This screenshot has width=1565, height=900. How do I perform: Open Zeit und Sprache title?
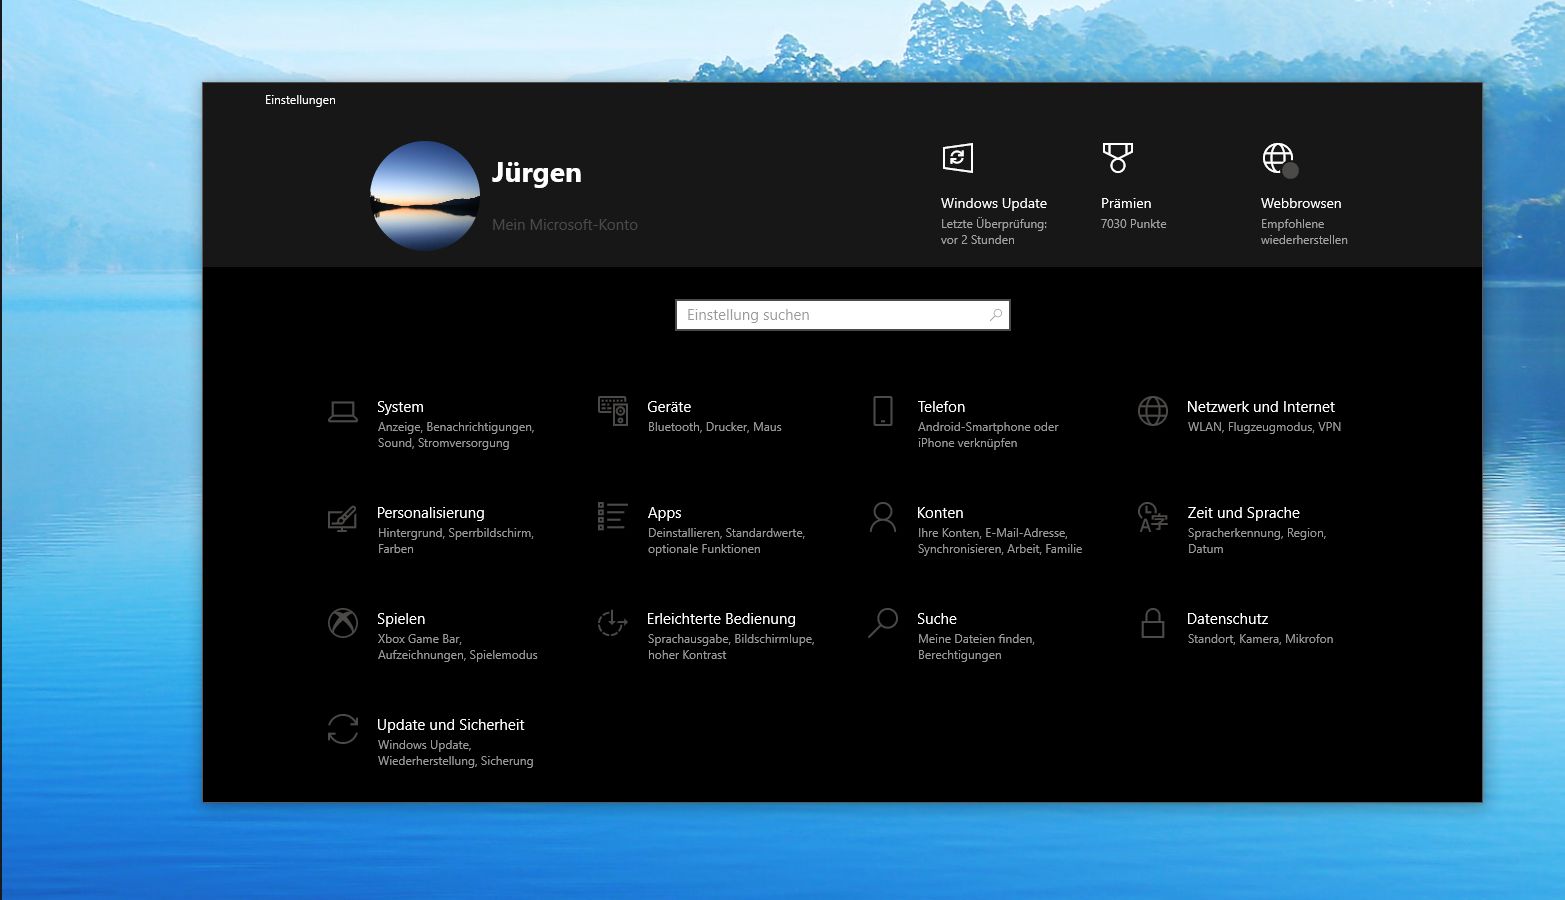(1244, 513)
